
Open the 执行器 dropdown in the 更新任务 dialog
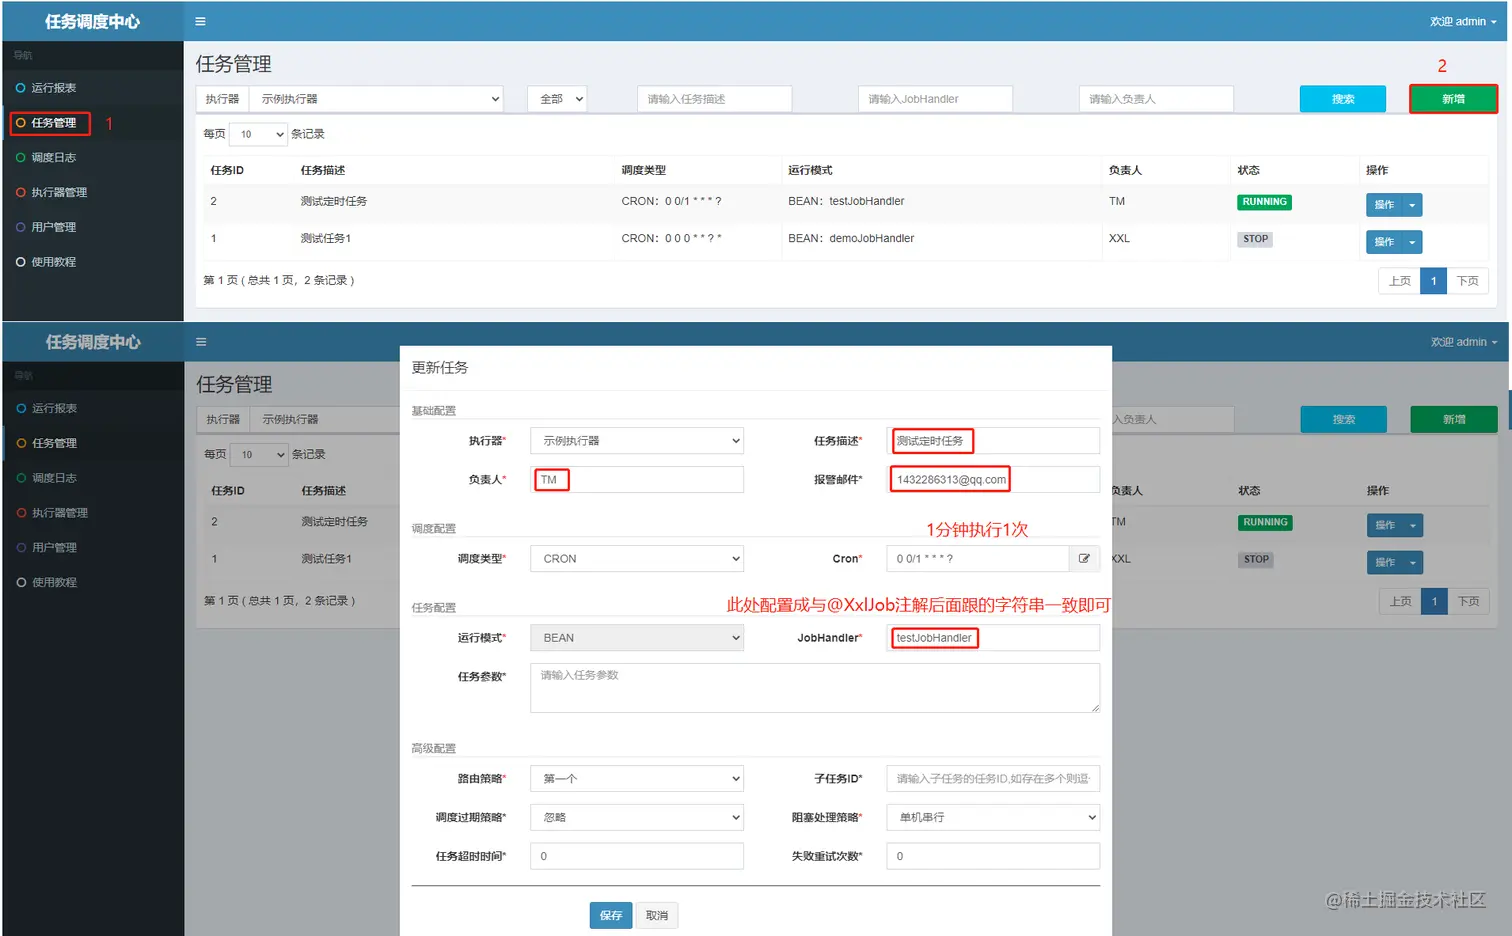[637, 441]
